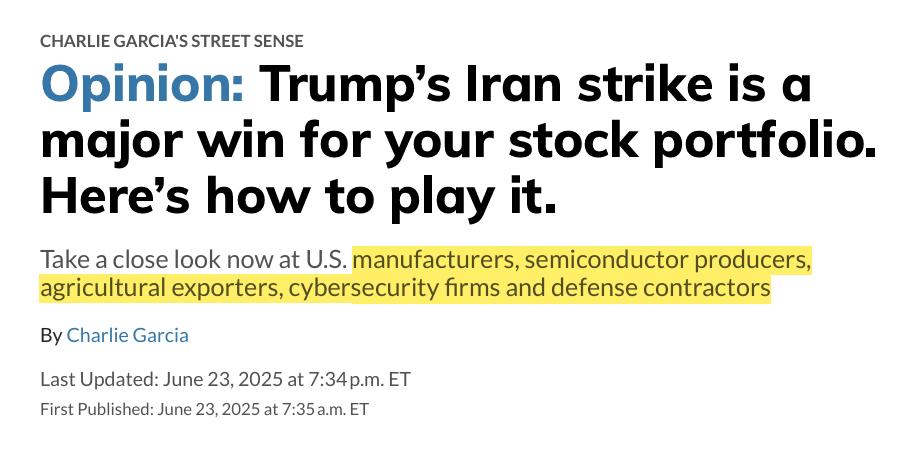The image size is (904, 455).
Task: Click the blue Opinion: label
Action: click(142, 87)
